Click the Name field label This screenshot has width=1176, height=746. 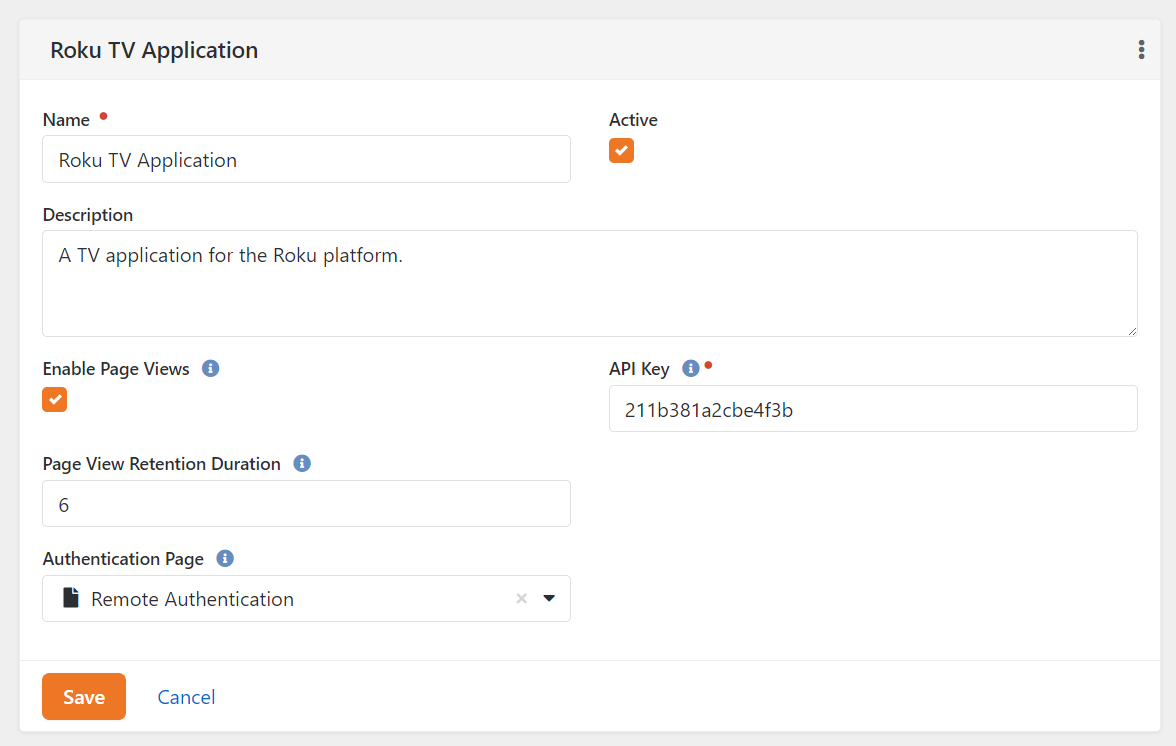[66, 120]
